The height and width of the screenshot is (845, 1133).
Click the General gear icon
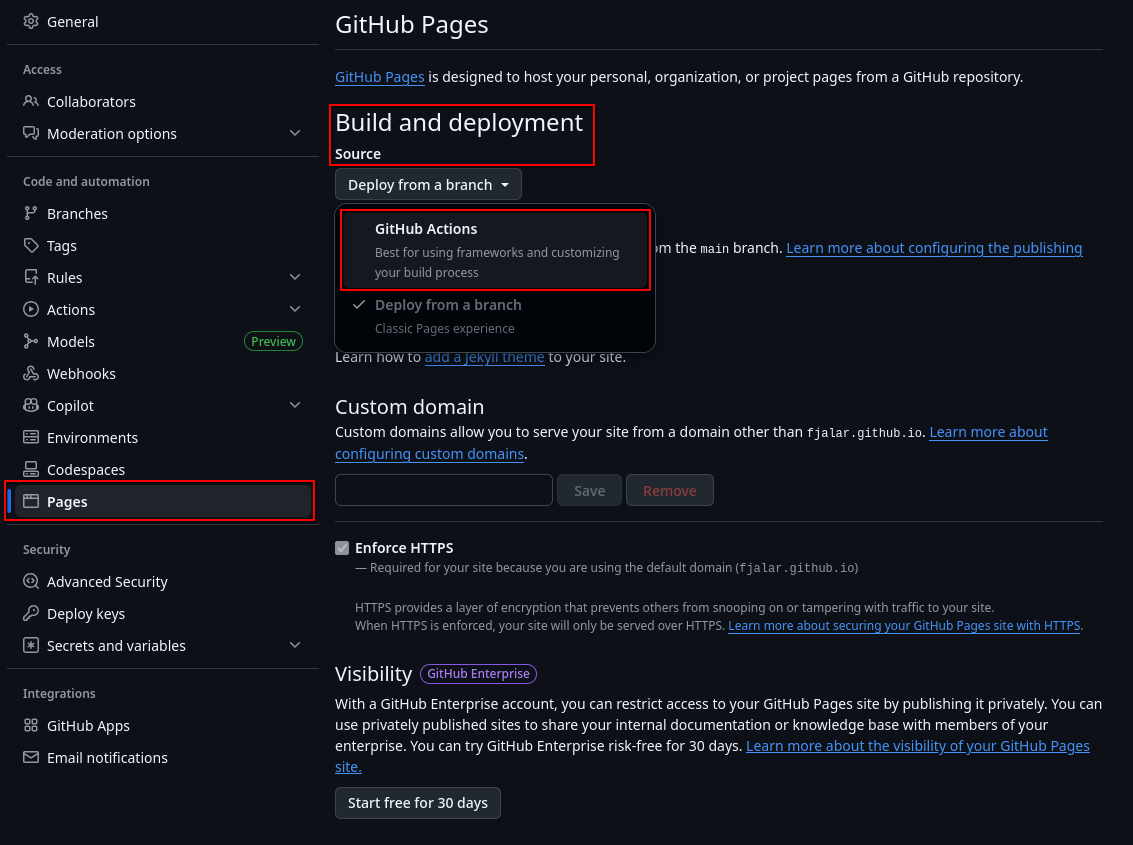30,22
